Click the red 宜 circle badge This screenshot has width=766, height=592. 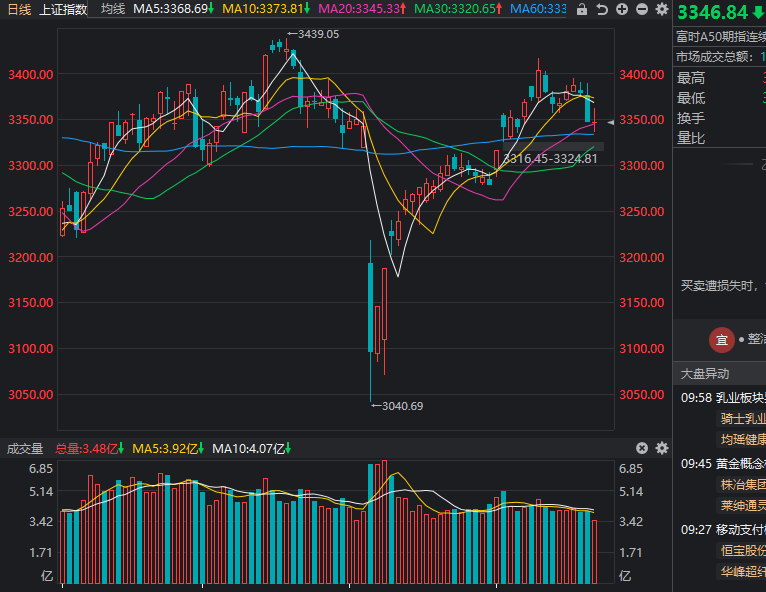click(721, 340)
